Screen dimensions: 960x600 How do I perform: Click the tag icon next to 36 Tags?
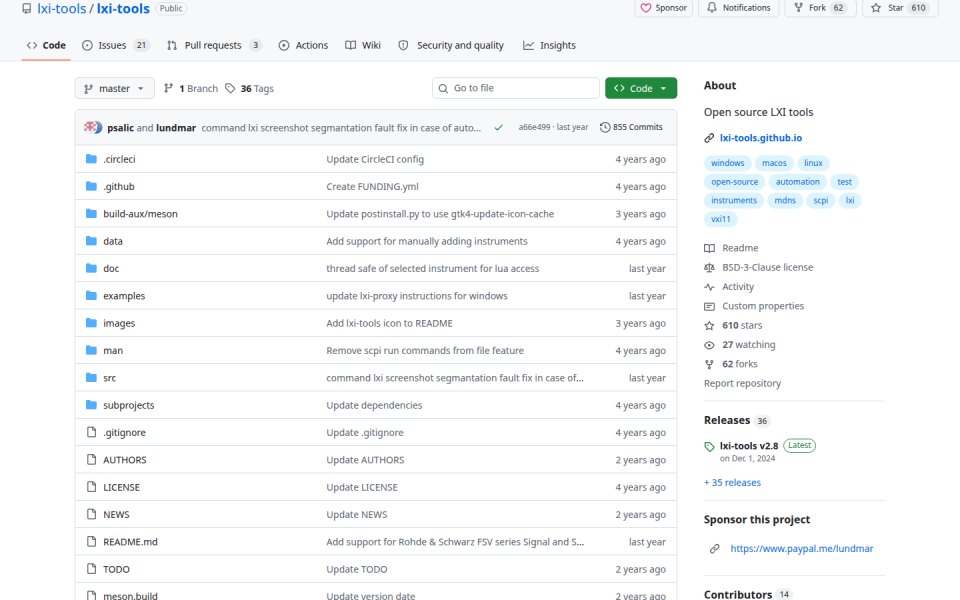point(230,88)
